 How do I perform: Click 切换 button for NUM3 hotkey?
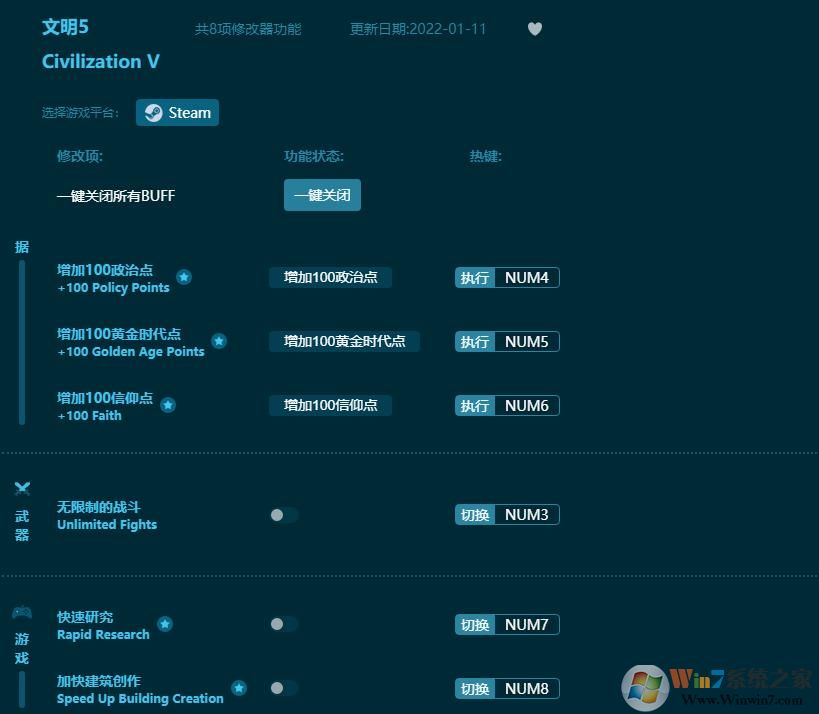[475, 515]
